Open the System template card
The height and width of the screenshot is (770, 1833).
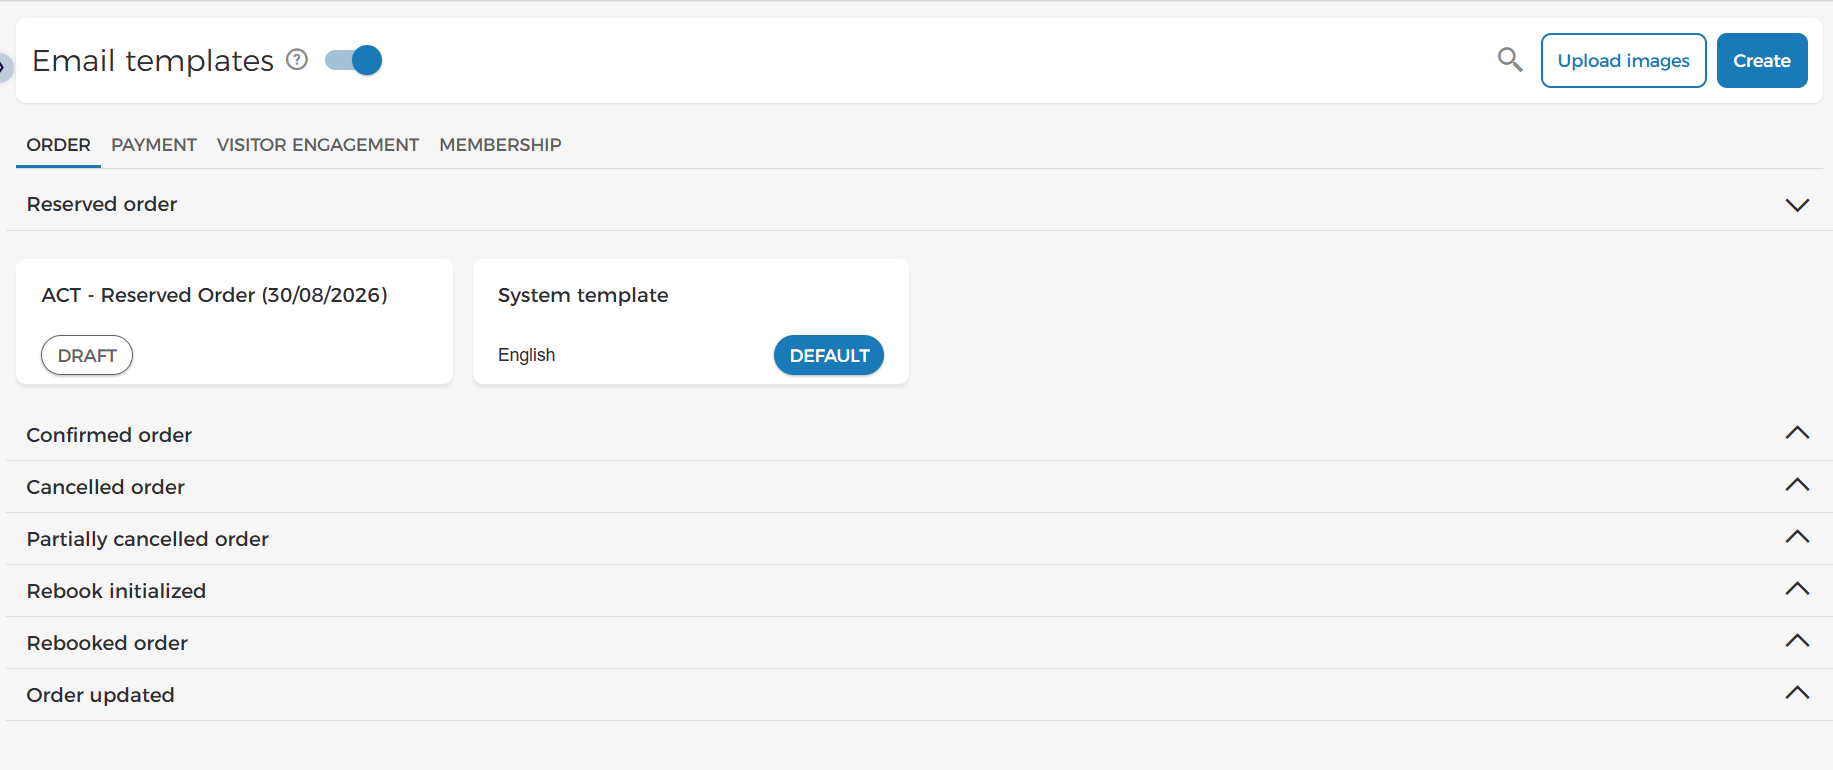[690, 322]
